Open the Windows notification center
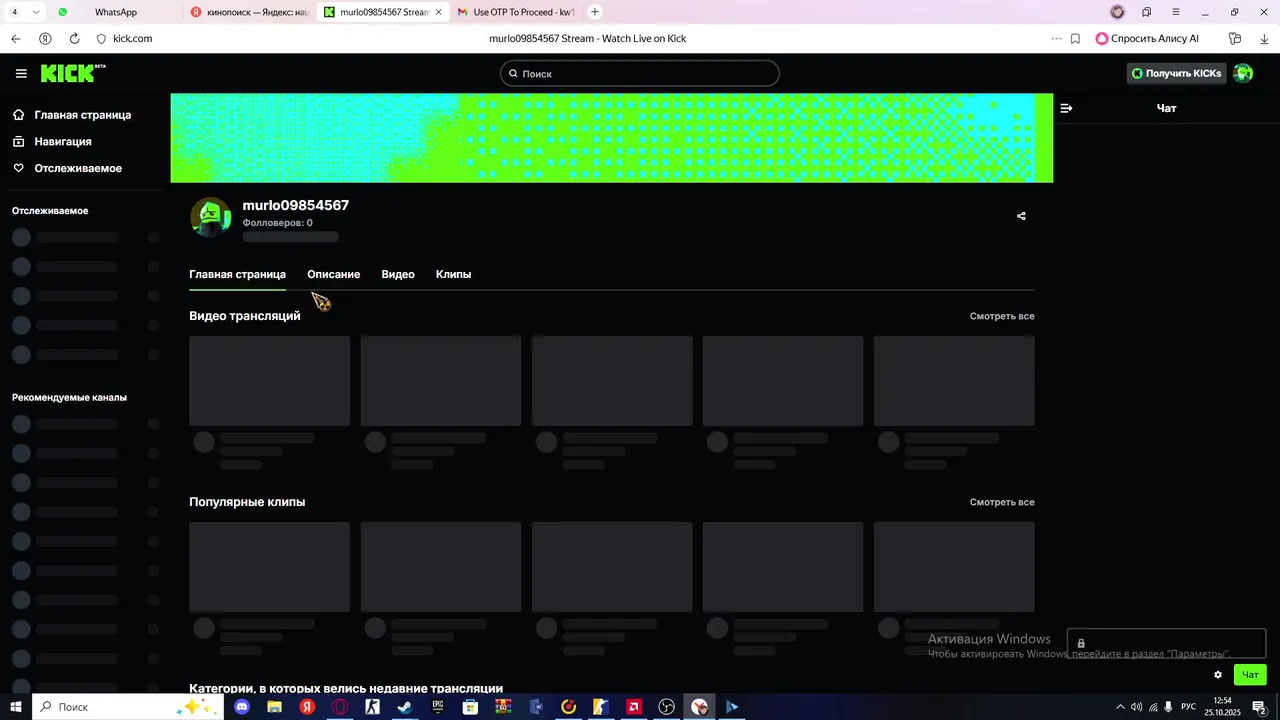This screenshot has width=1280, height=720. tap(1260, 706)
